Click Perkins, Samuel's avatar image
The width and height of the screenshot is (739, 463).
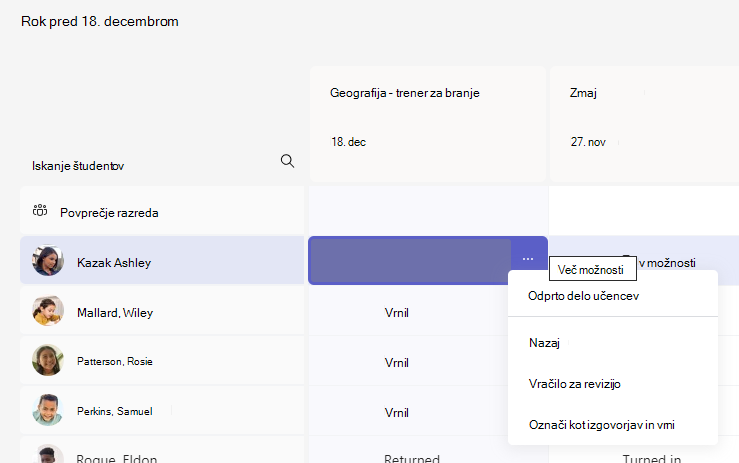(48, 410)
